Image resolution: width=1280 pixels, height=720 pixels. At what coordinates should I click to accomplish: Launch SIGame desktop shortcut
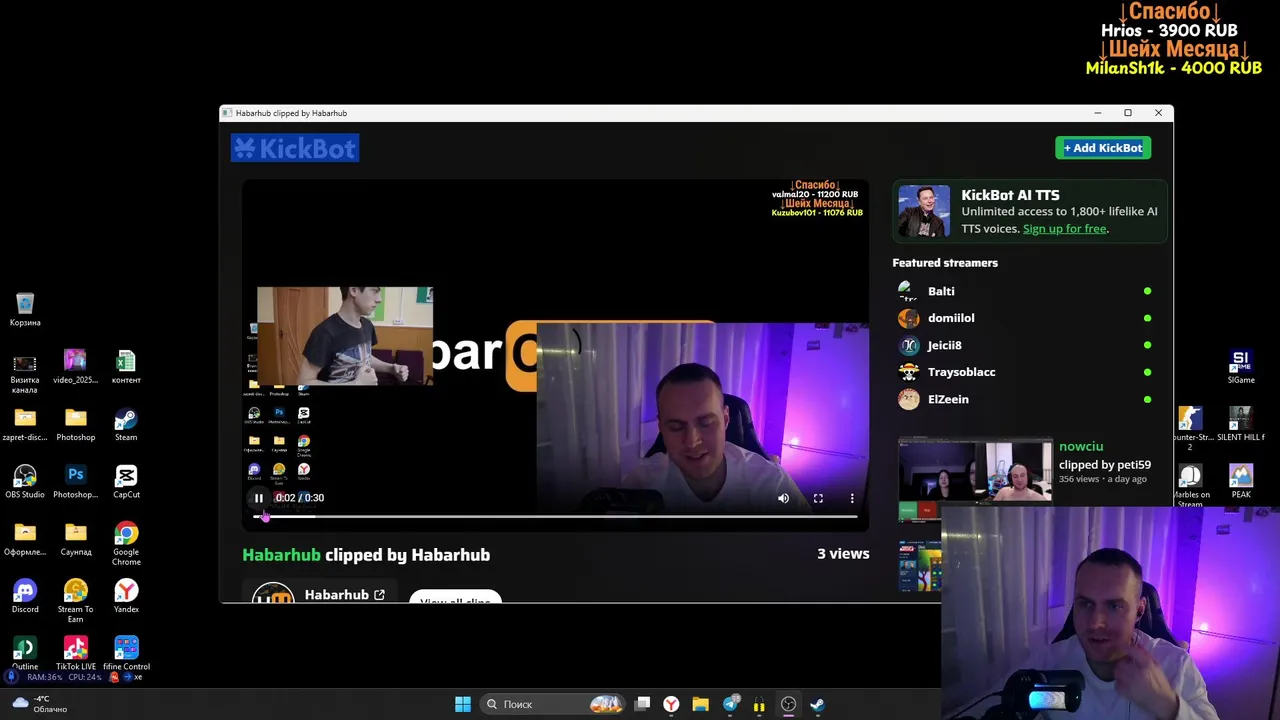pos(1241,367)
